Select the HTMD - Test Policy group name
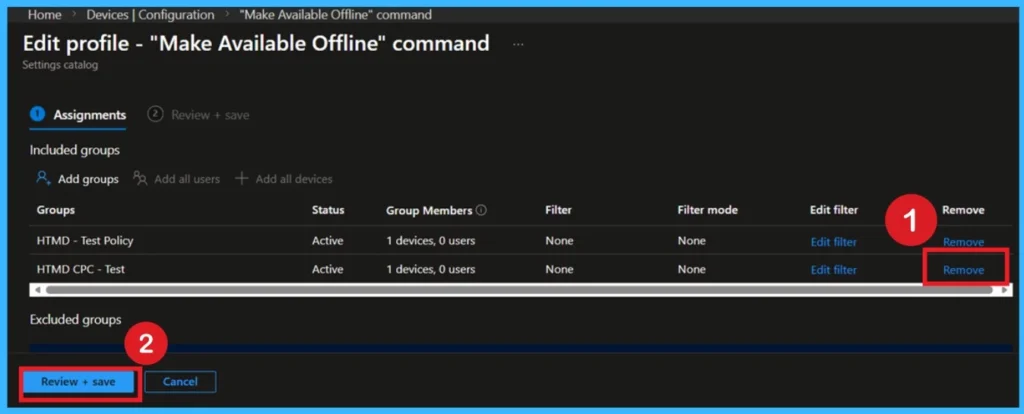This screenshot has height=414, width=1024. click(85, 241)
